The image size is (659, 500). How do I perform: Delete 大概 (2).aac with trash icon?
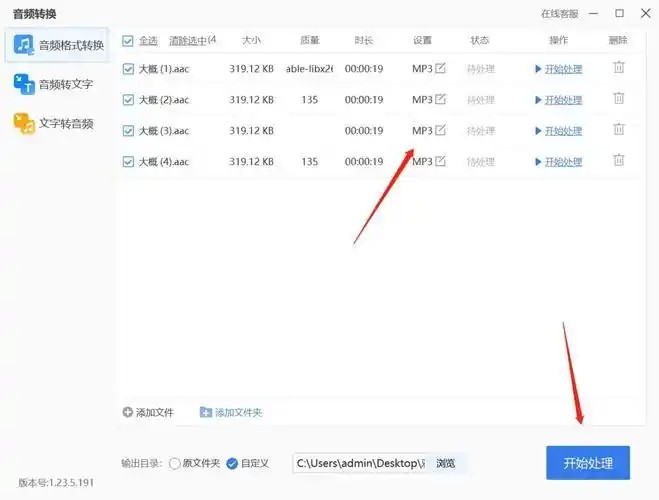pyautogui.click(x=619, y=98)
